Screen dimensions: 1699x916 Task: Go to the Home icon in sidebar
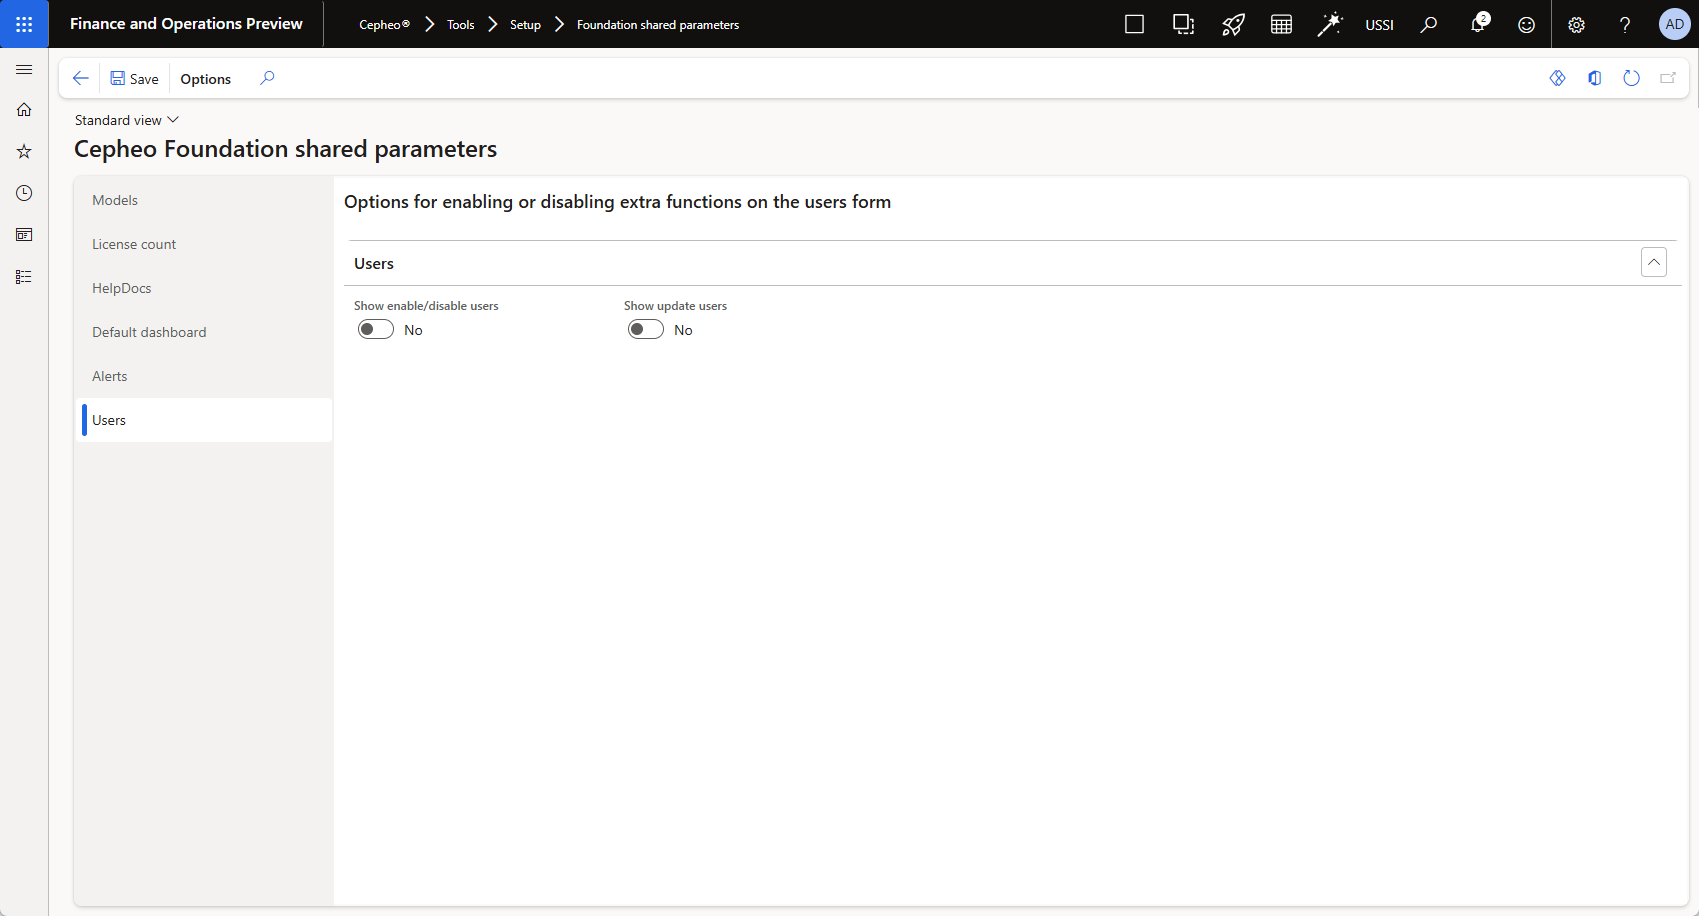point(24,109)
